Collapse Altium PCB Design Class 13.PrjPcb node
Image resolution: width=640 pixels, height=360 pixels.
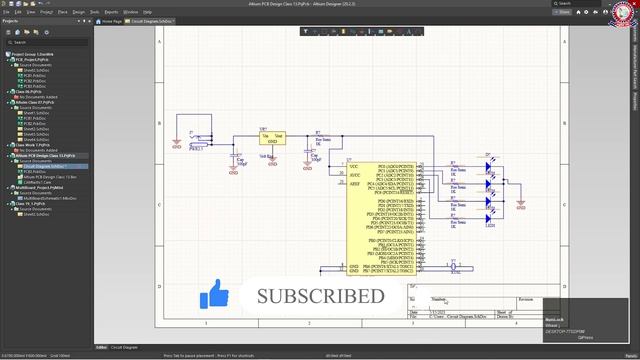[x=8, y=156]
